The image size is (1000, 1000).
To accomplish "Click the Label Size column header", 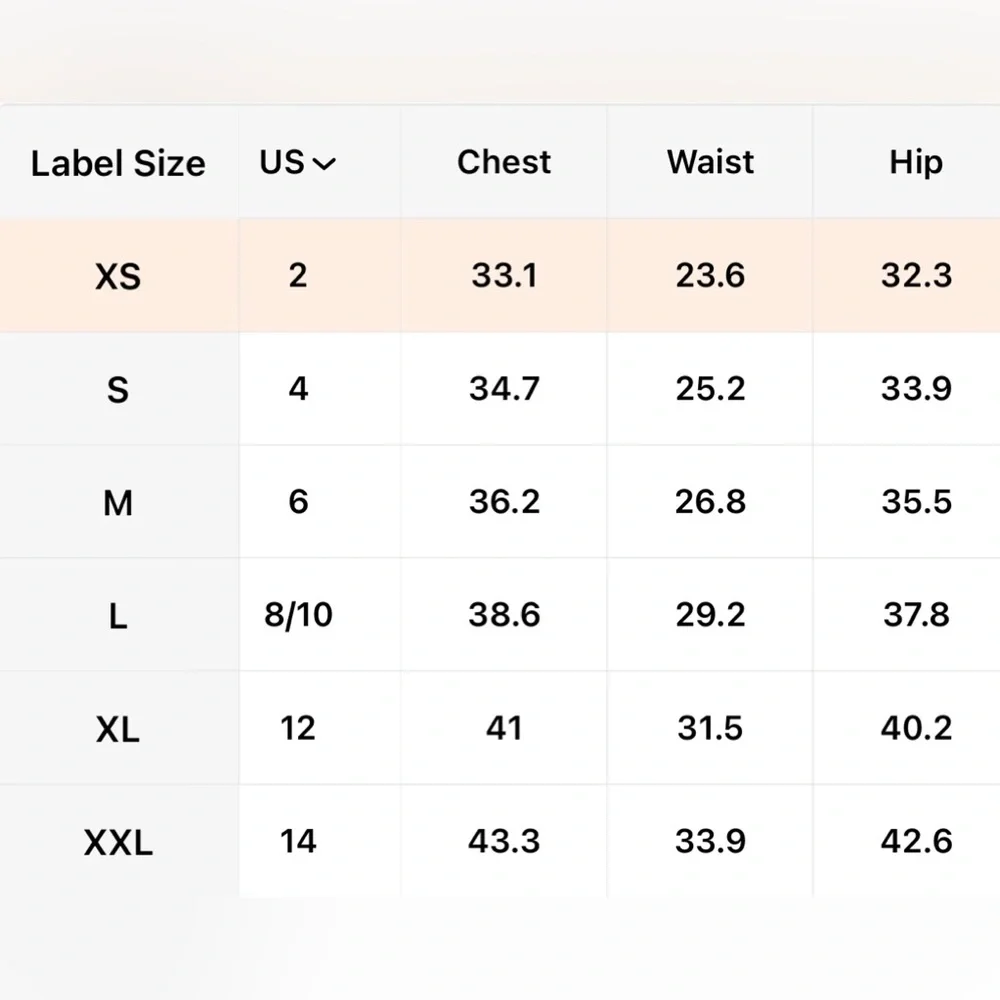I will click(118, 163).
